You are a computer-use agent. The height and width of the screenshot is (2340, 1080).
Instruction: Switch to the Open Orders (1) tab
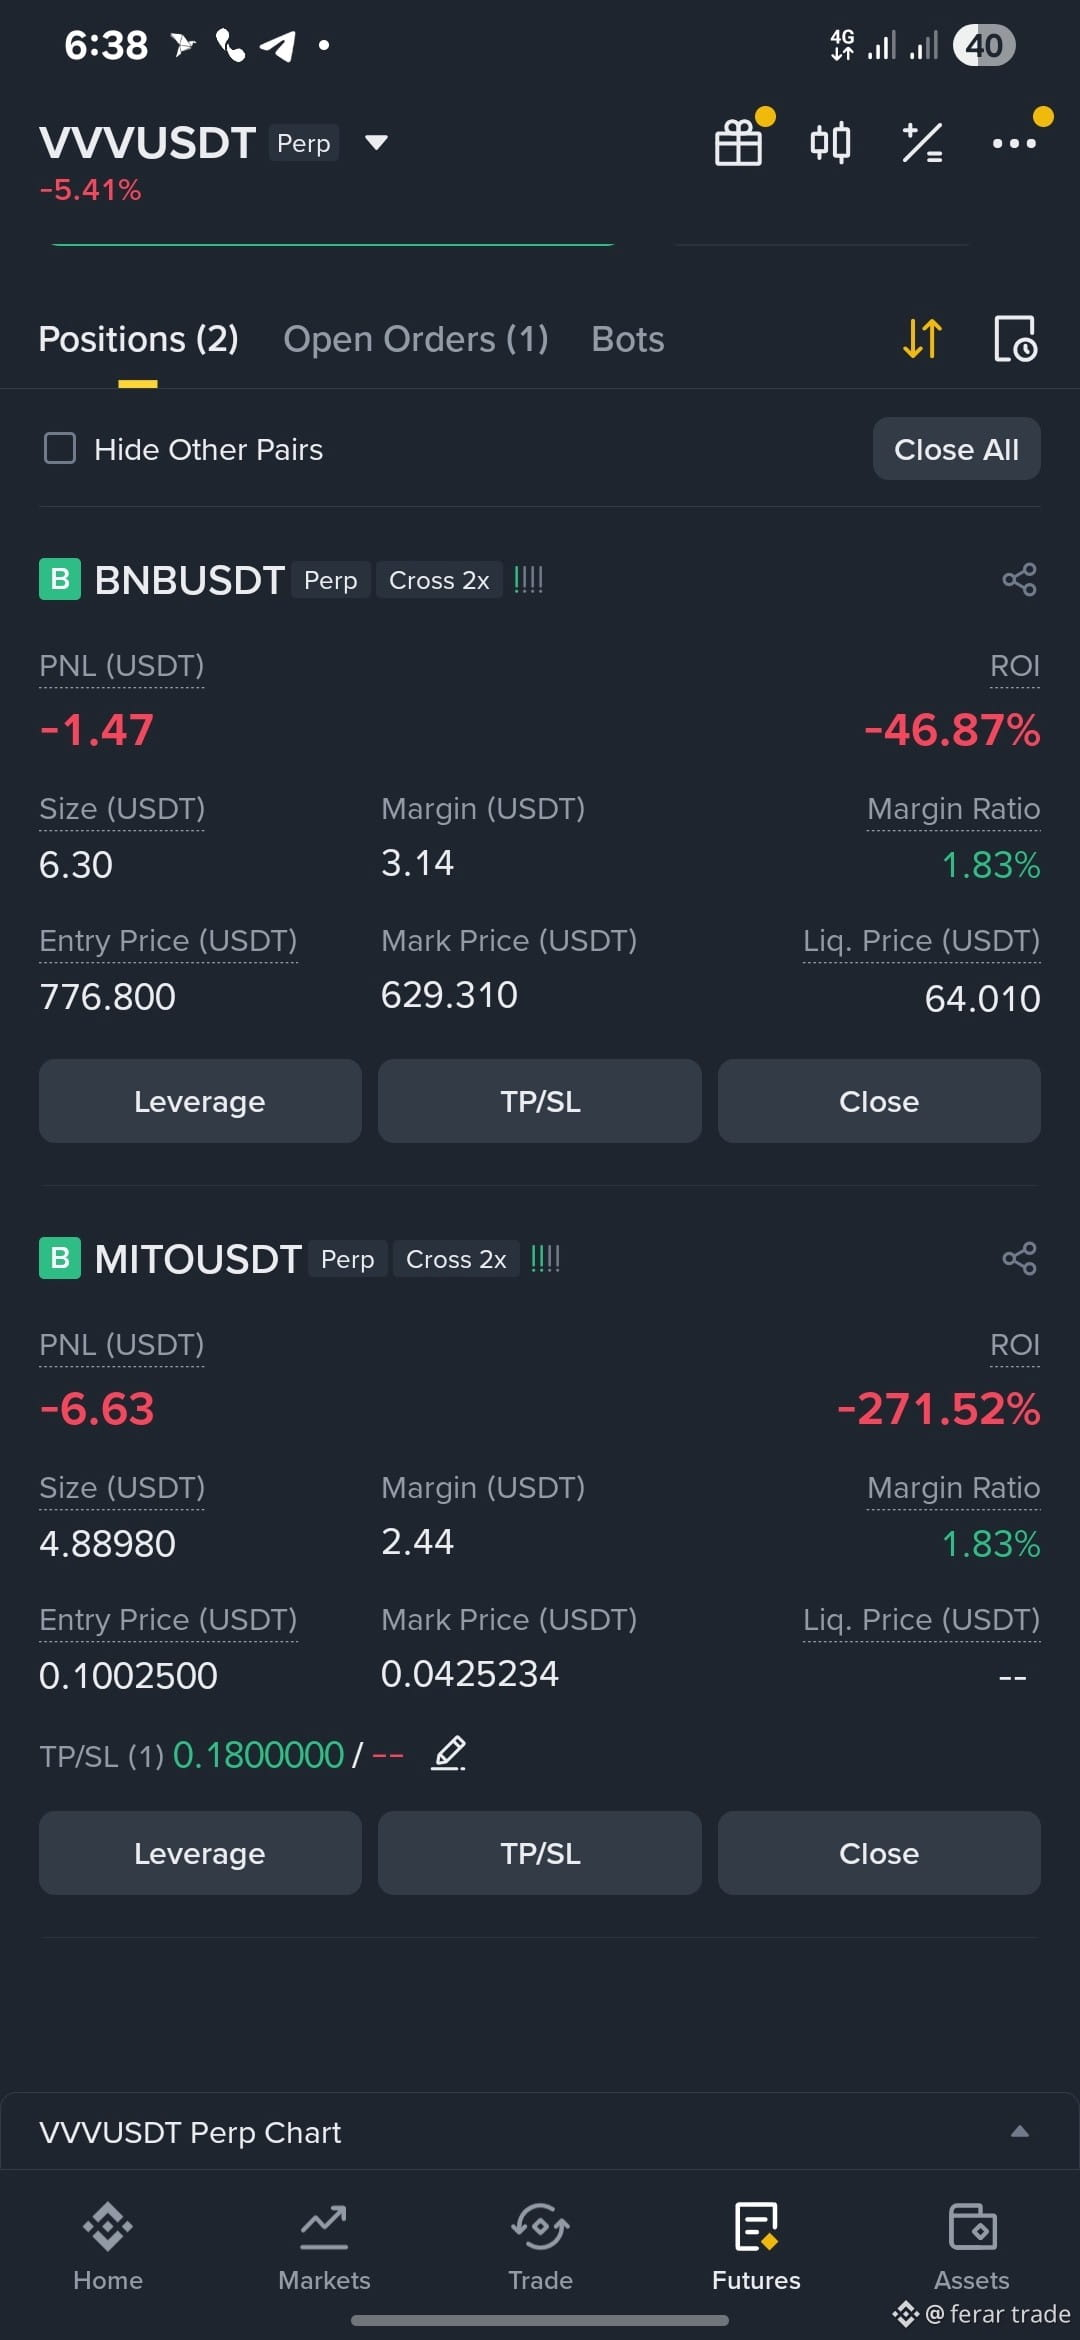[416, 340]
